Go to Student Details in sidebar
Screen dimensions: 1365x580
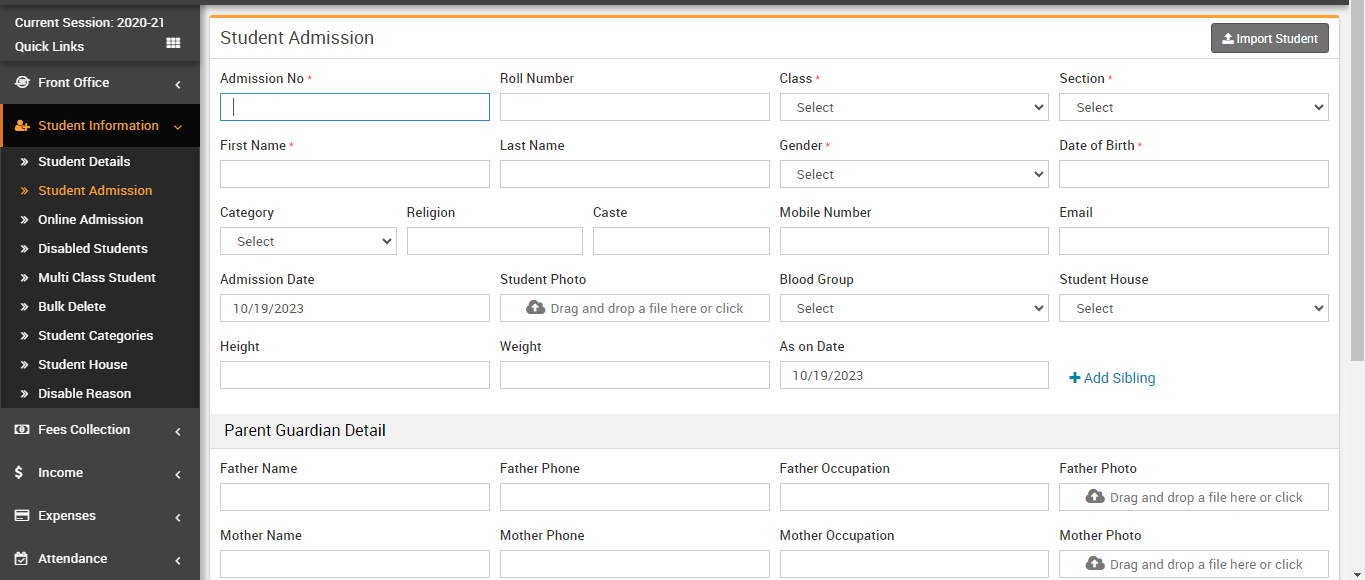tap(84, 161)
